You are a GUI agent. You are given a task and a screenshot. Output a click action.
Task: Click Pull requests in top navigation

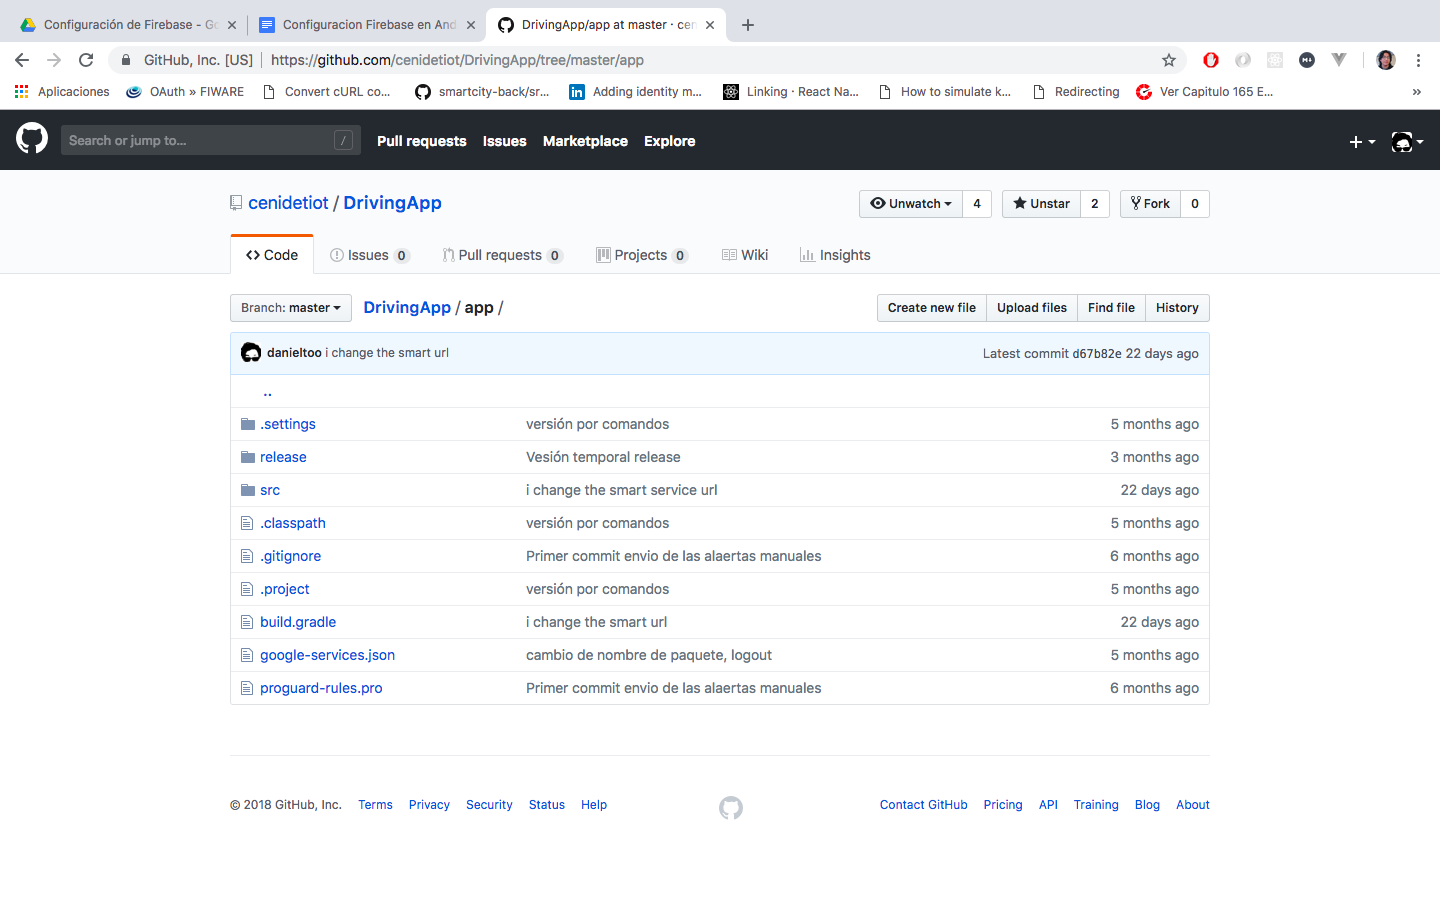[x=422, y=141]
